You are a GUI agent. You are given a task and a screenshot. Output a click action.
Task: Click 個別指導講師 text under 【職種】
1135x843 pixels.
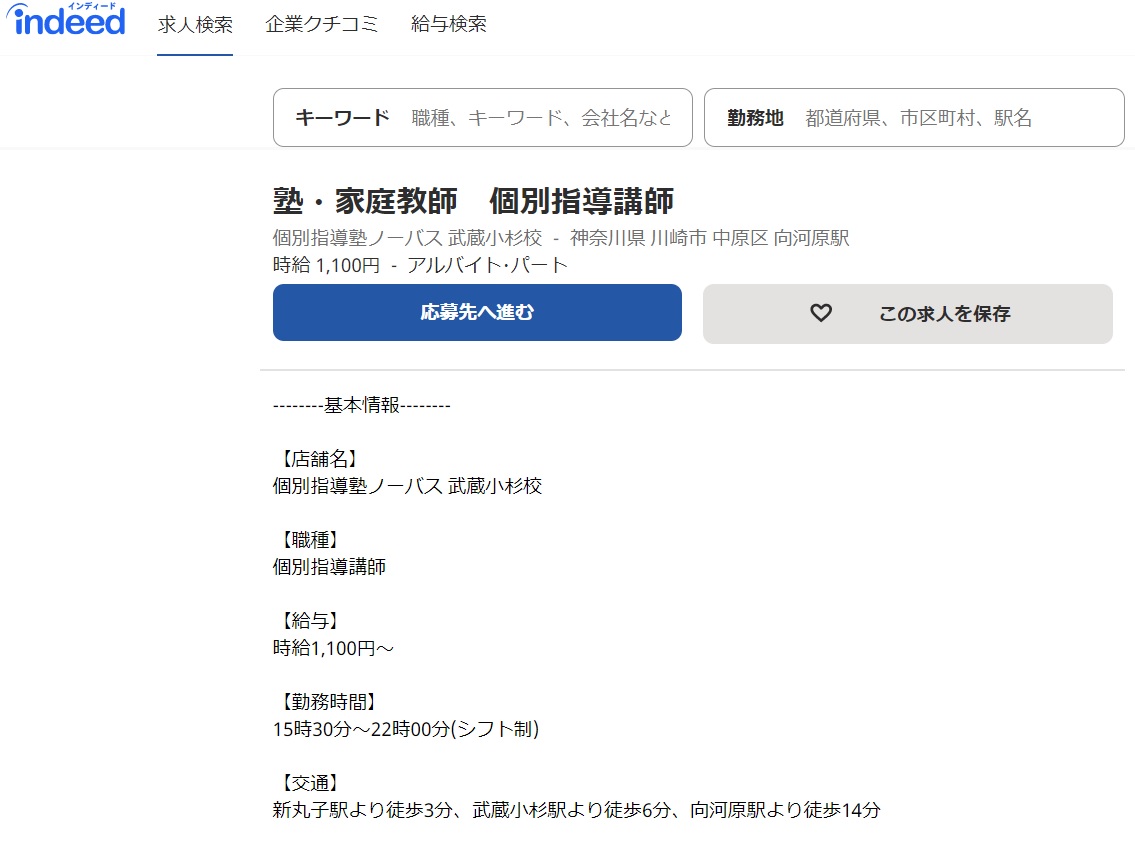pyautogui.click(x=329, y=567)
